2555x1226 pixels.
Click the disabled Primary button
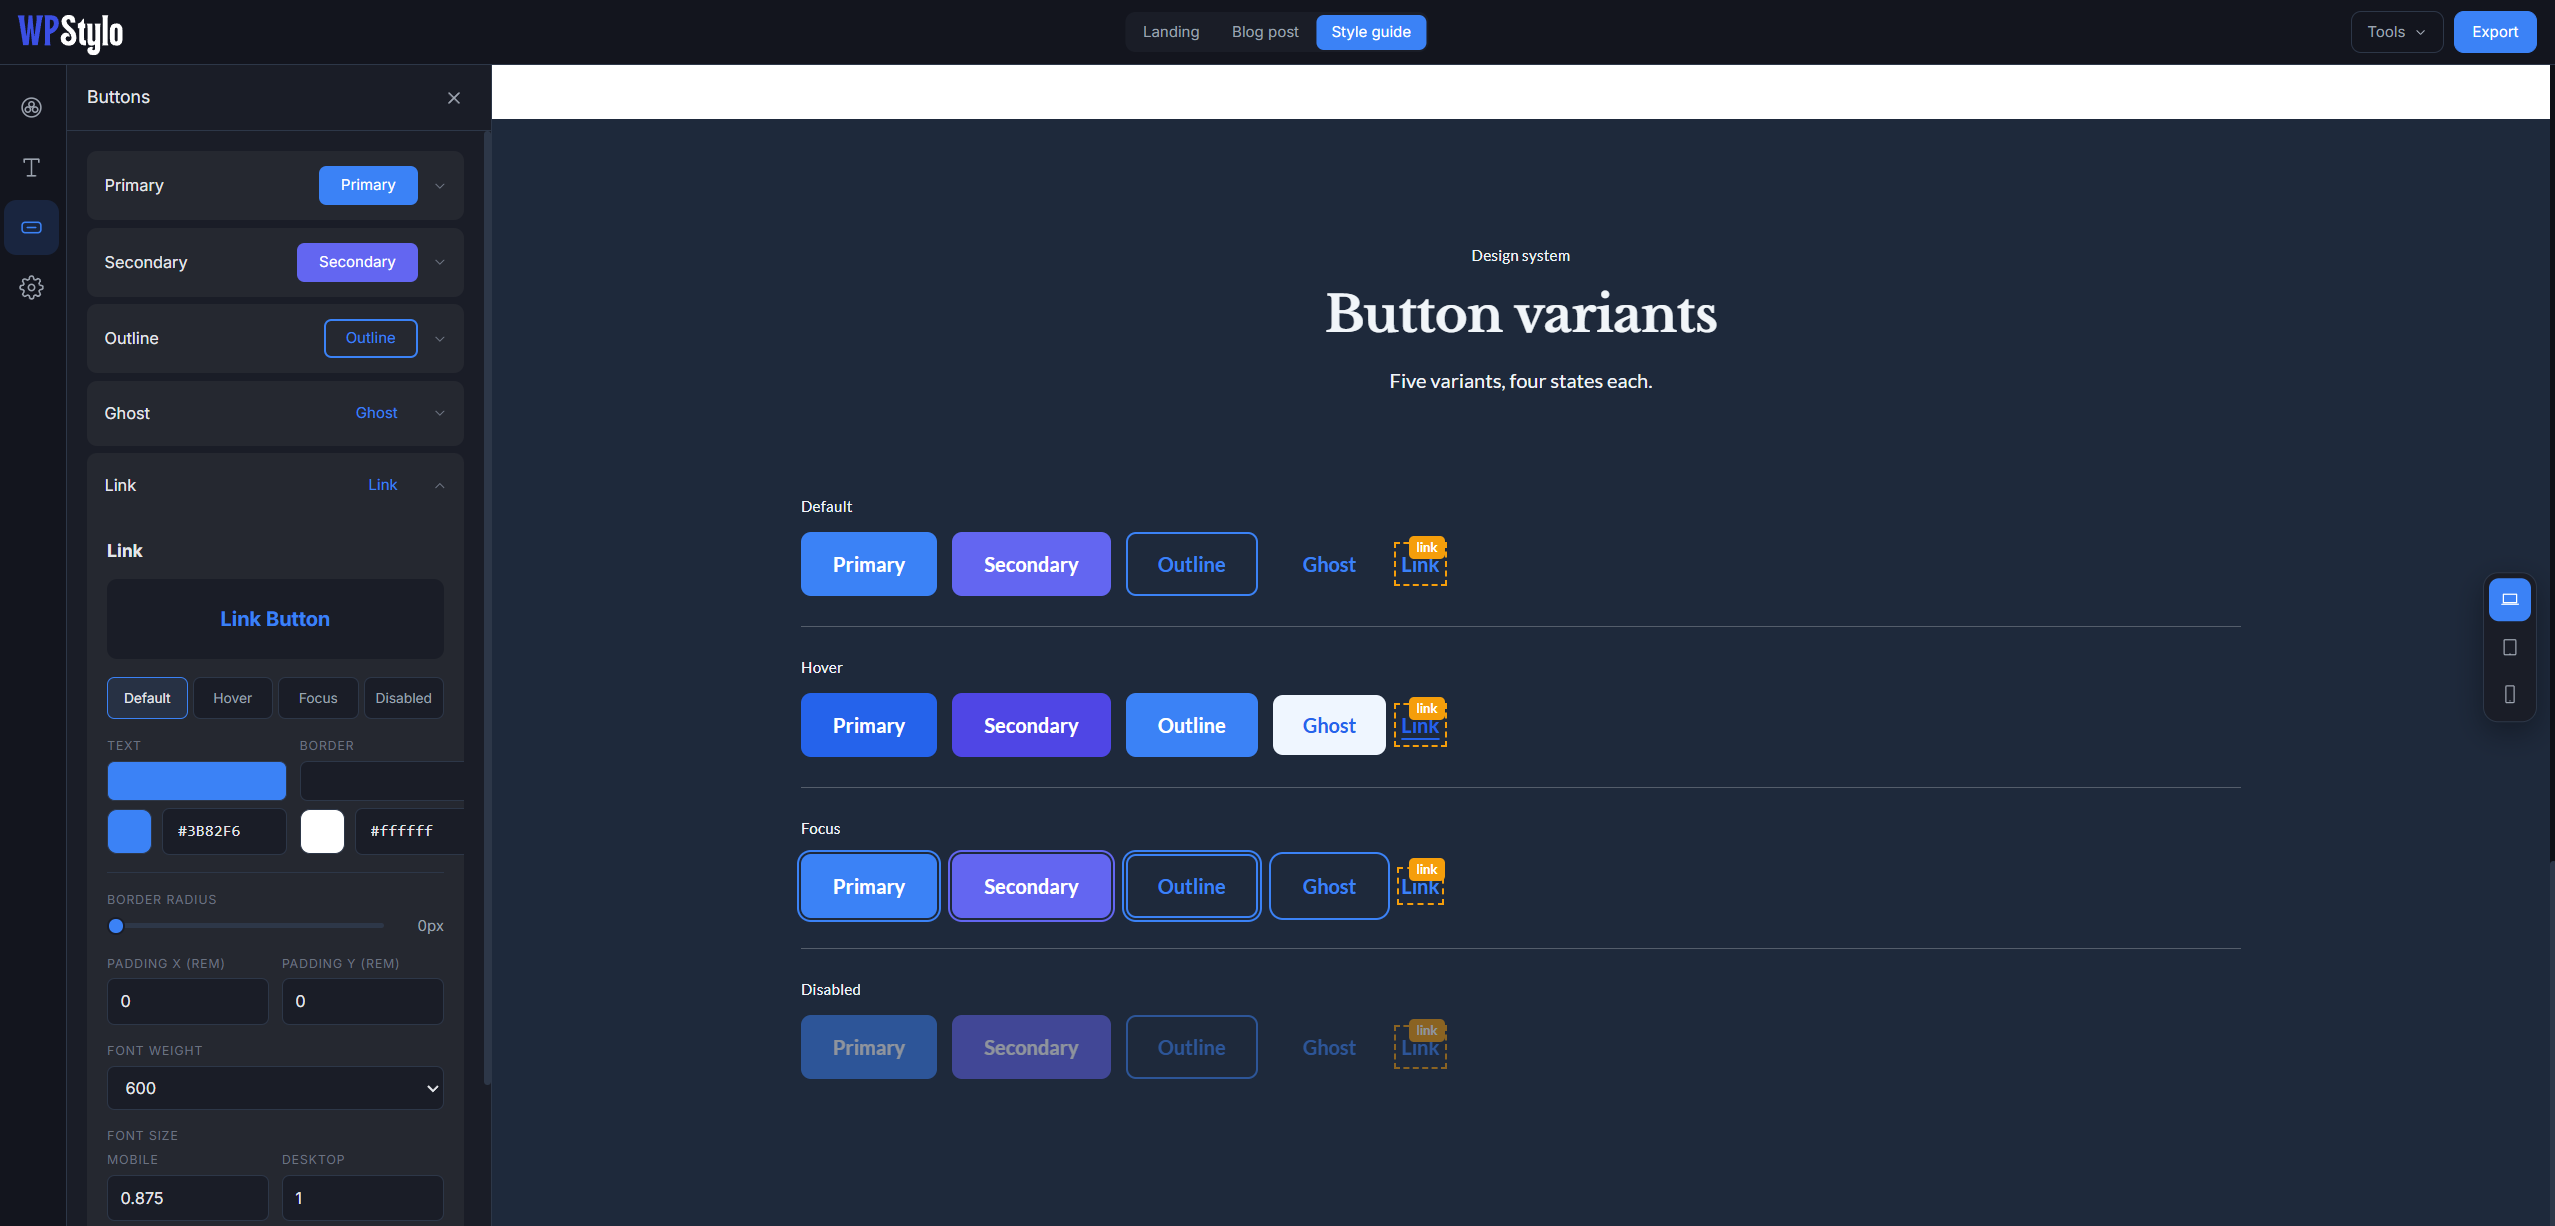point(869,1047)
